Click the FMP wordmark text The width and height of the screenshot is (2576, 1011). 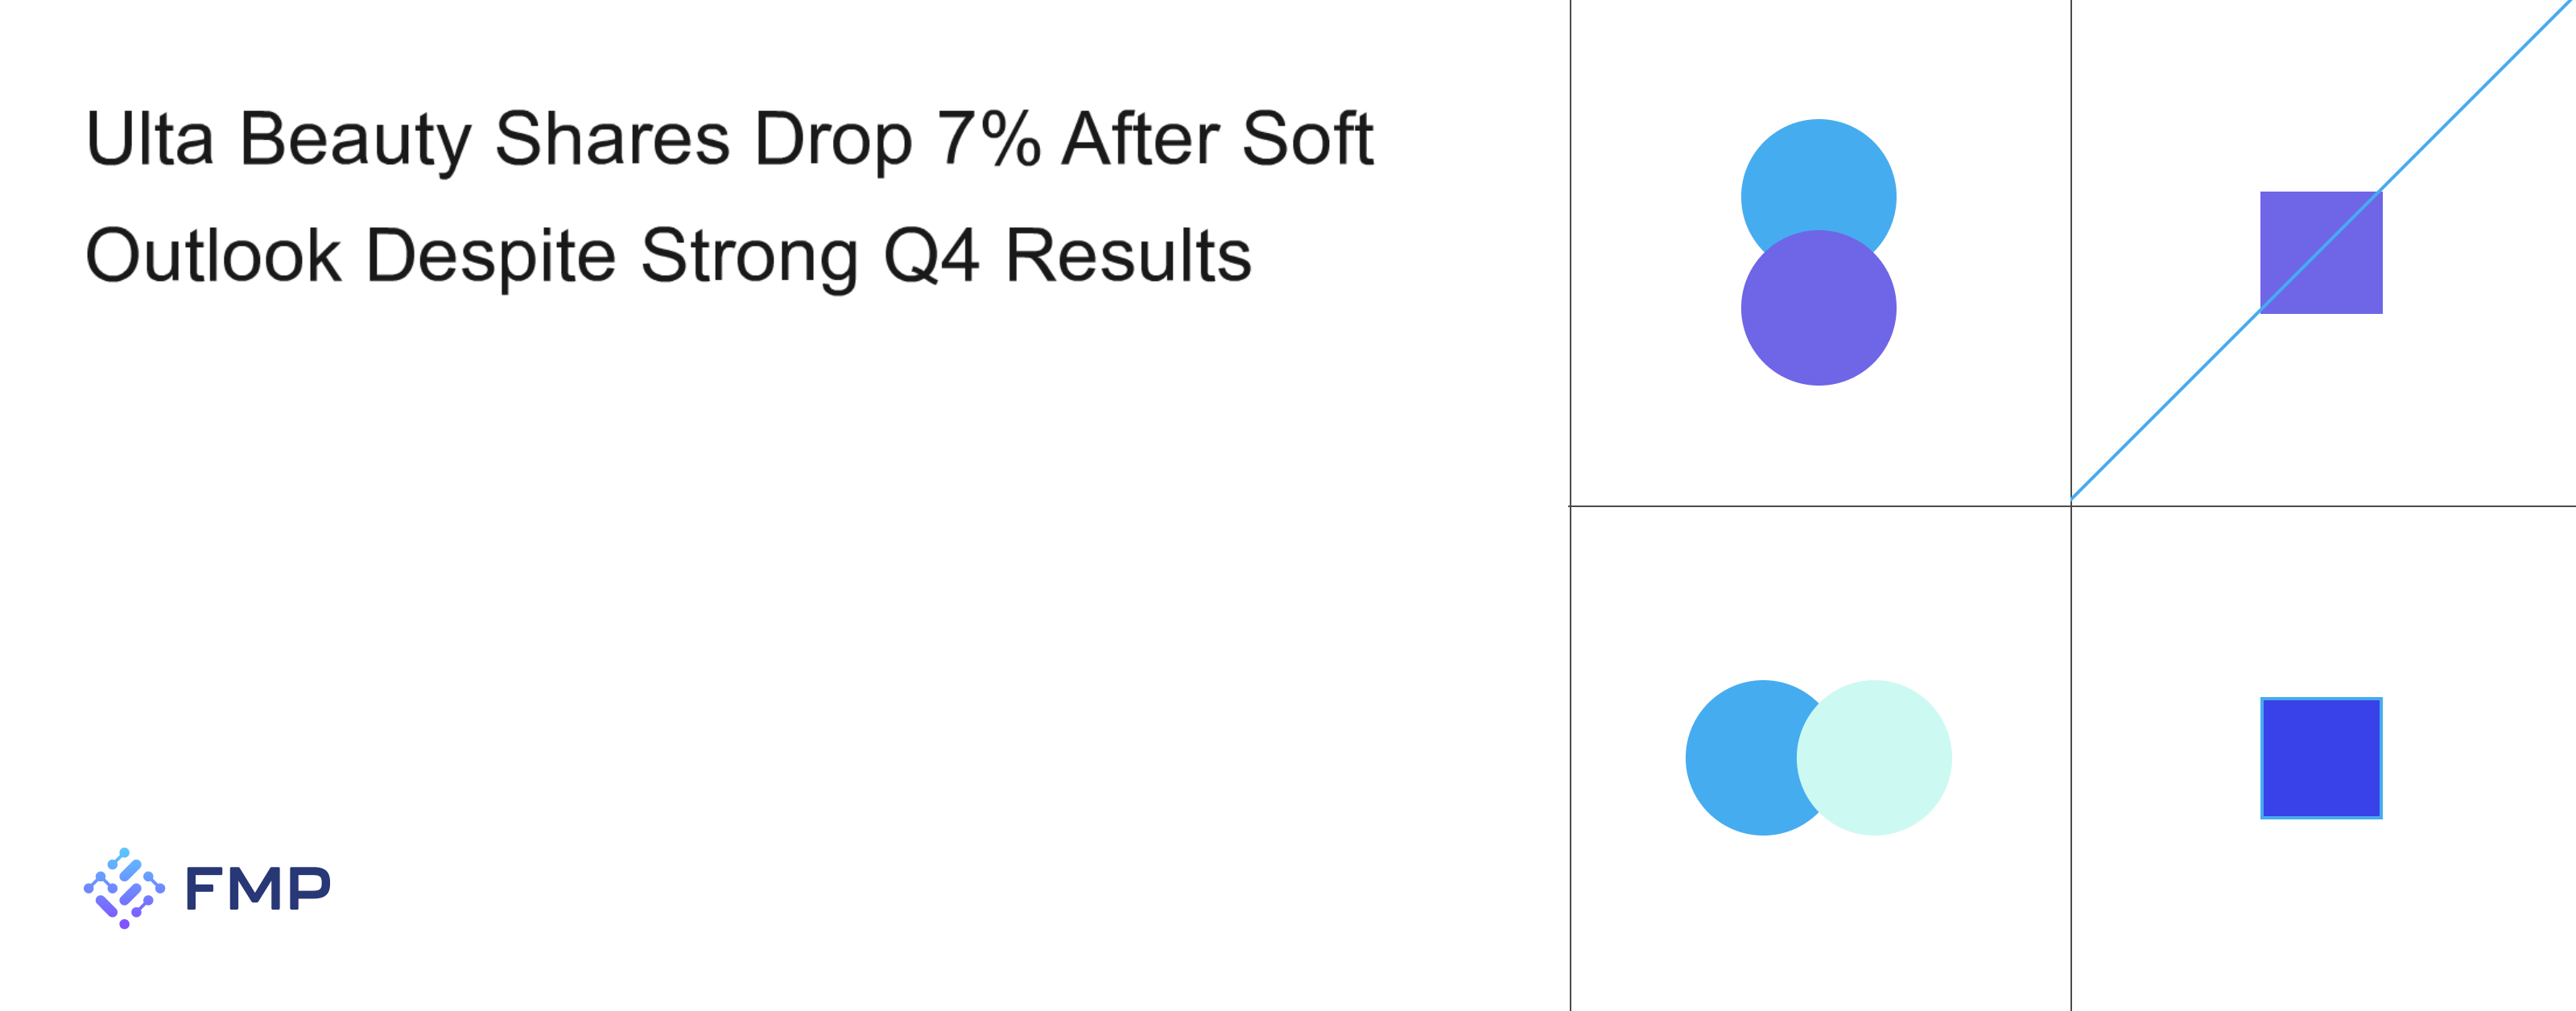point(258,888)
